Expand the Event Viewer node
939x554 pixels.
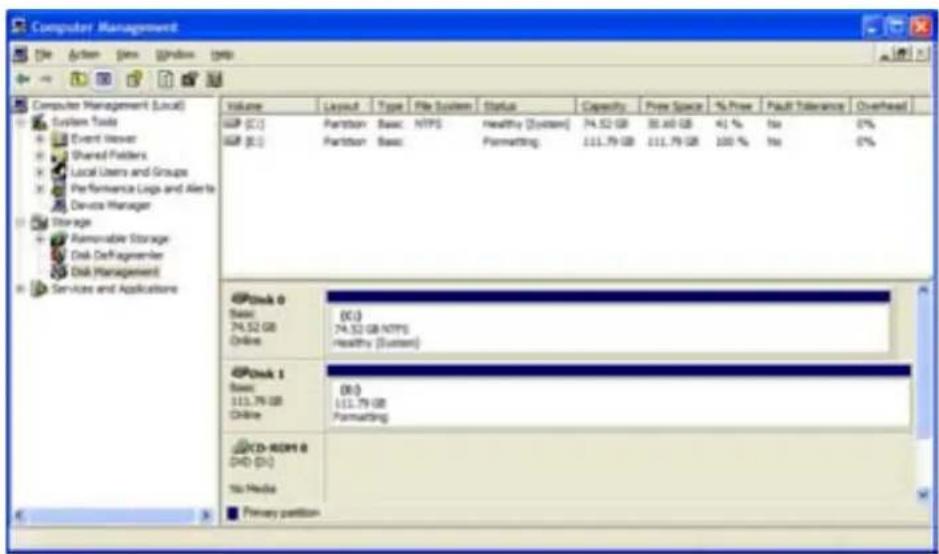click(x=40, y=139)
